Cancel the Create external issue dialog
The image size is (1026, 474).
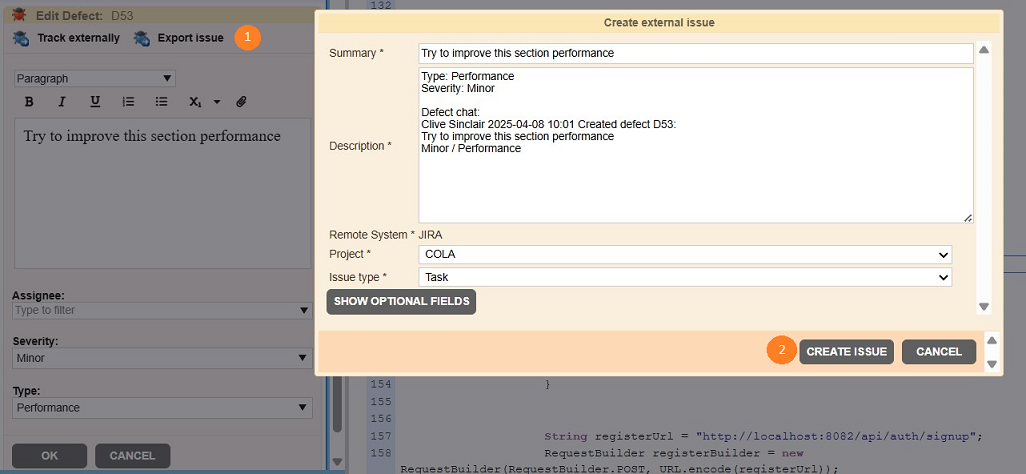938,352
